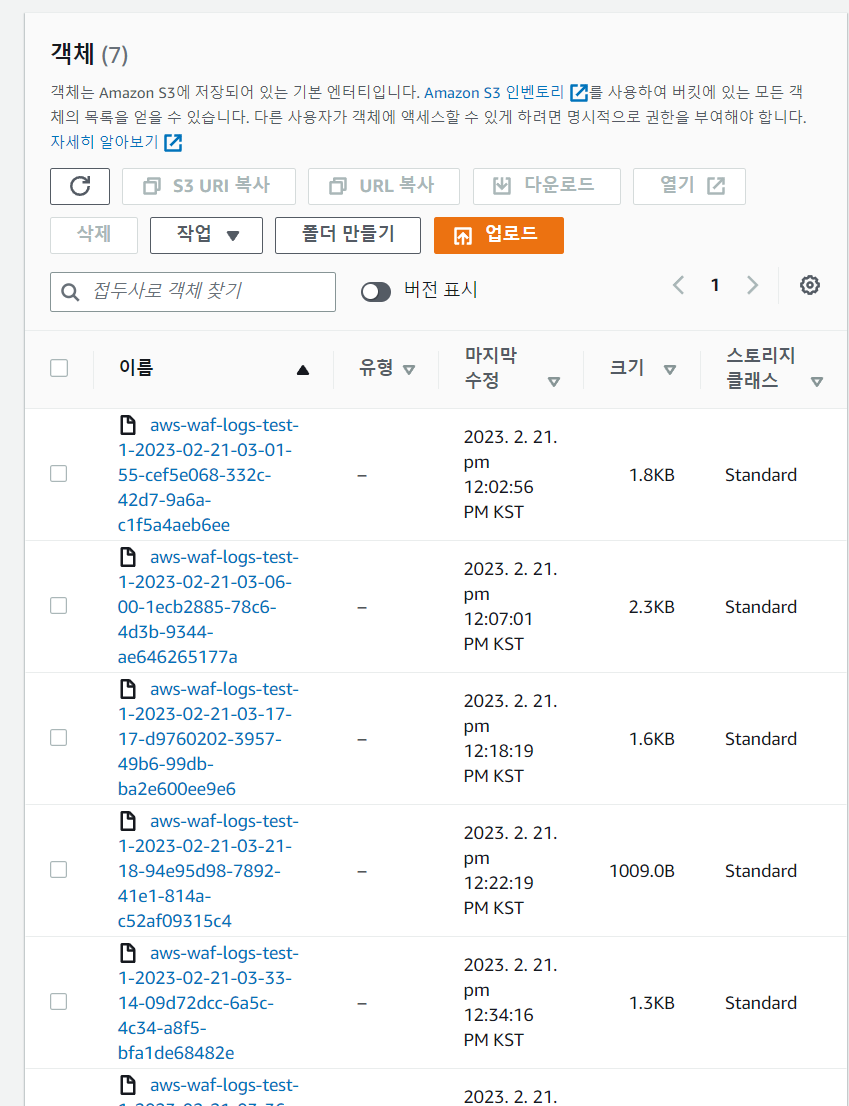Image resolution: width=849 pixels, height=1106 pixels.
Task: Select checkbox for object ending bfa1de68482e
Action: pyautogui.click(x=59, y=1002)
